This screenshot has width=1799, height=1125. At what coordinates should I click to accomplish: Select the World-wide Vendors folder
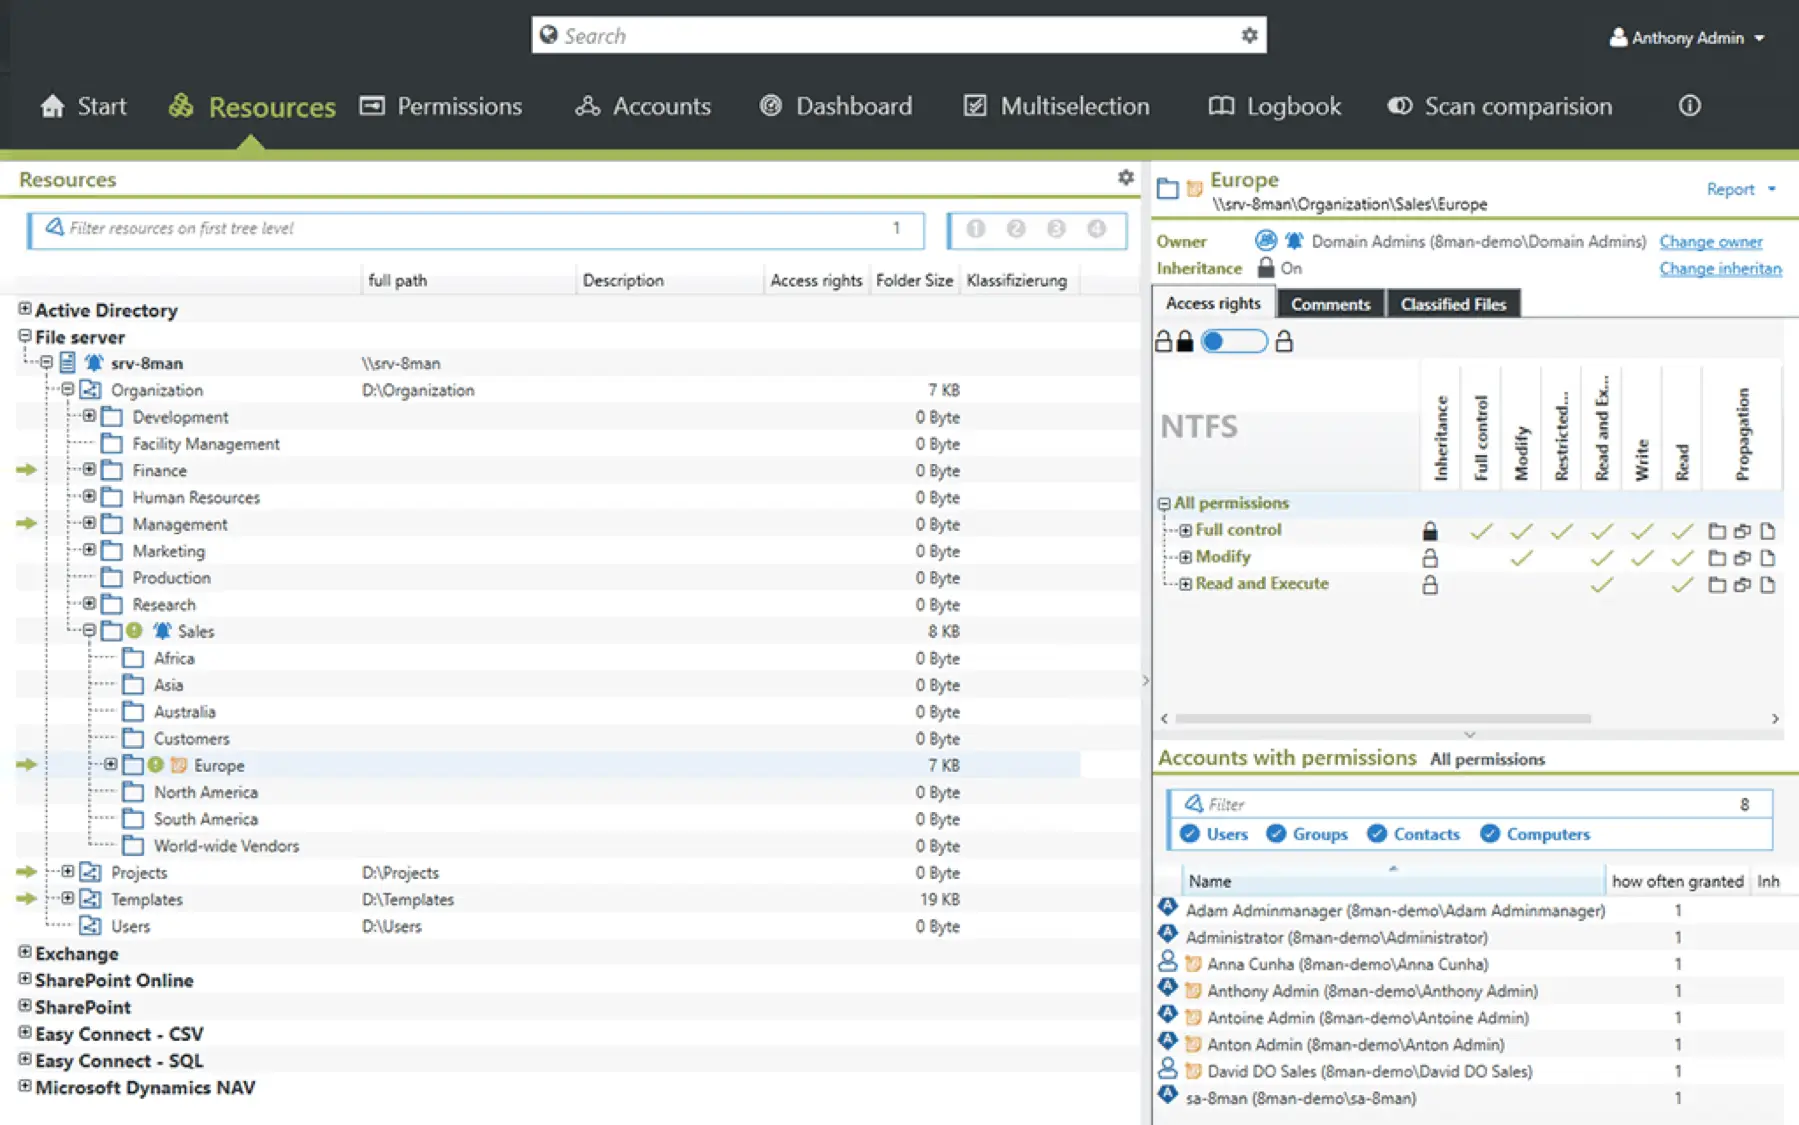(226, 846)
